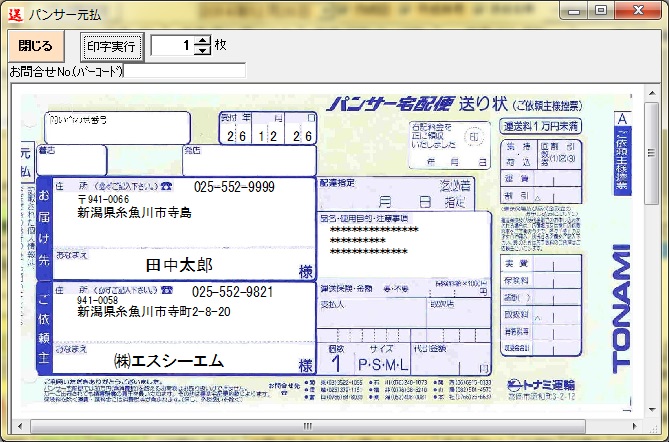Click sender phone number 025-552-9821
Image resolution: width=669 pixels, height=442 pixels.
[233, 292]
